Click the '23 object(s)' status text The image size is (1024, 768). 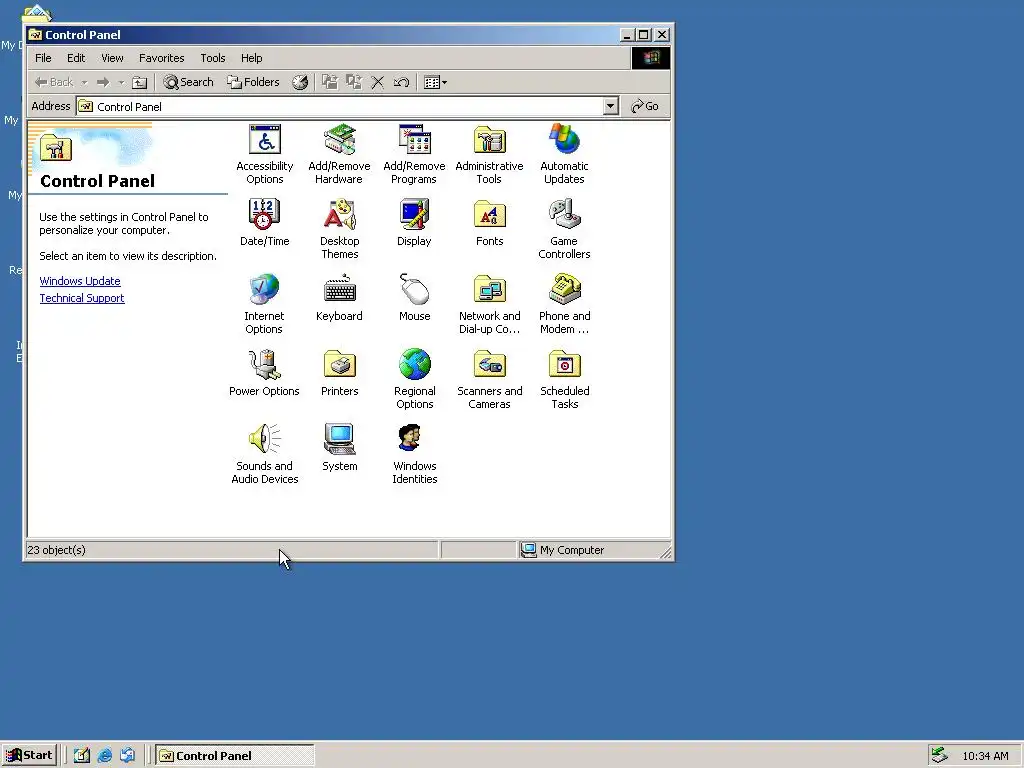pos(56,550)
